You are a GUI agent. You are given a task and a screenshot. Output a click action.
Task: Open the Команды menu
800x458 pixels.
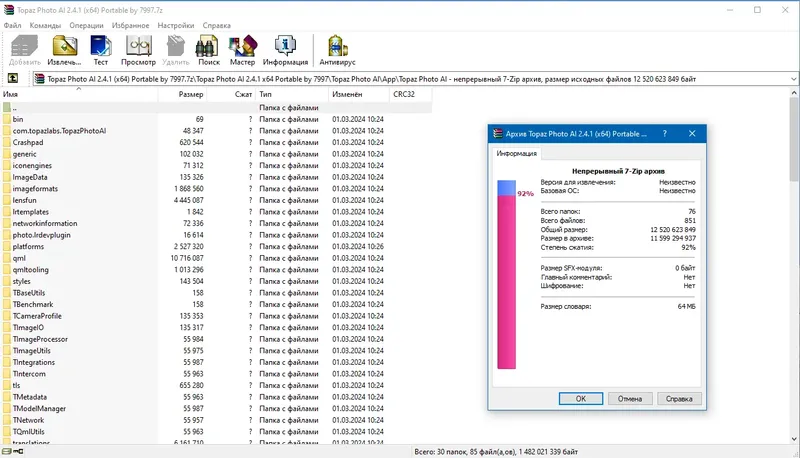point(45,25)
